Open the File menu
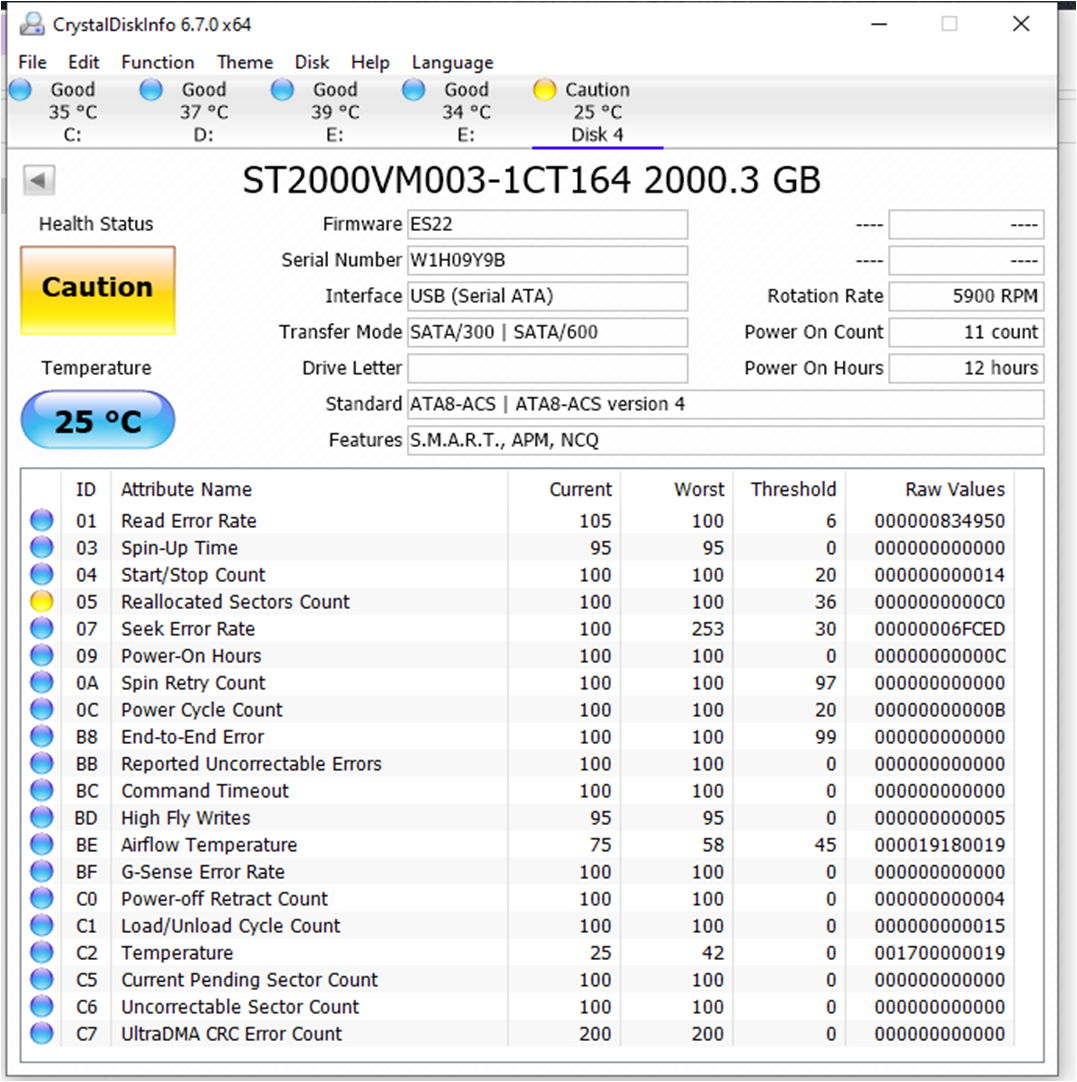The width and height of the screenshot is (1077, 1082). pyautogui.click(x=32, y=62)
